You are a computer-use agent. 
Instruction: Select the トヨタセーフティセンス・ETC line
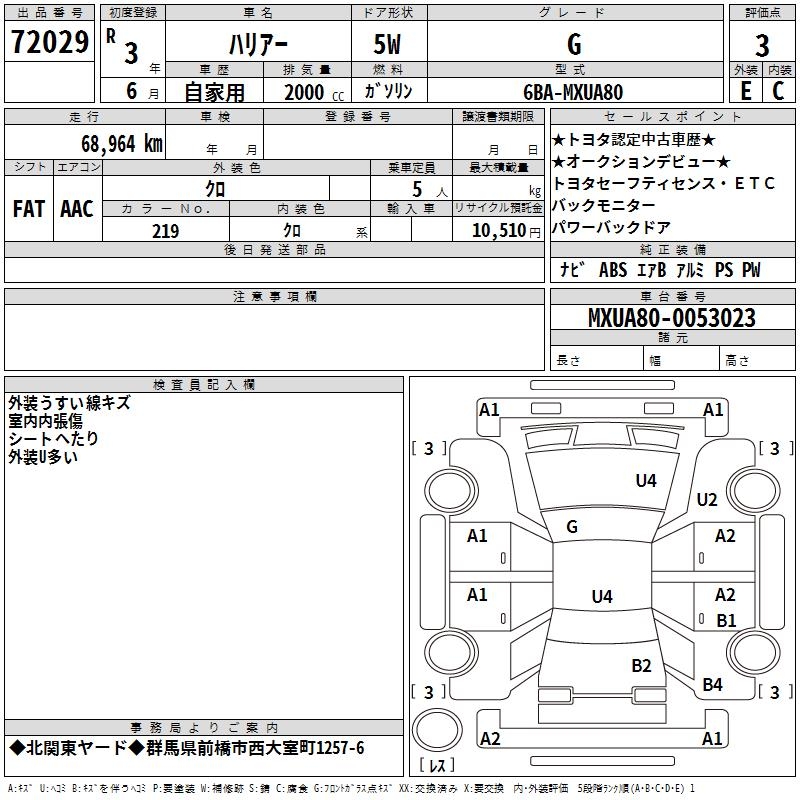point(664,183)
